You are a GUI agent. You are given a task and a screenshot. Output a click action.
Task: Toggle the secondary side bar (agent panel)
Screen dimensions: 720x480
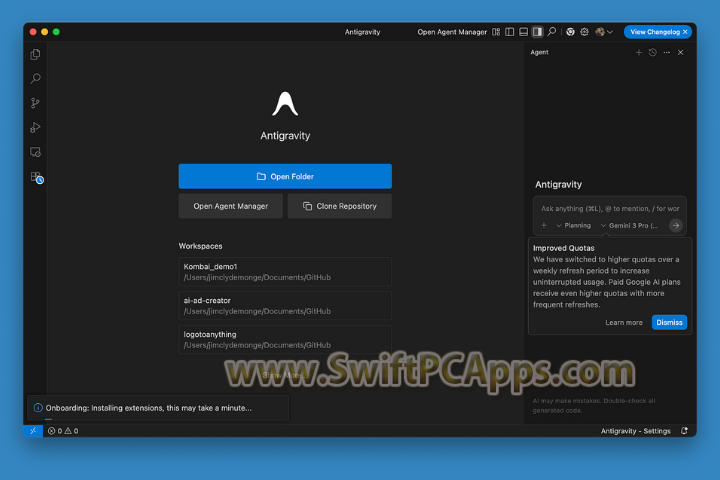click(x=537, y=32)
